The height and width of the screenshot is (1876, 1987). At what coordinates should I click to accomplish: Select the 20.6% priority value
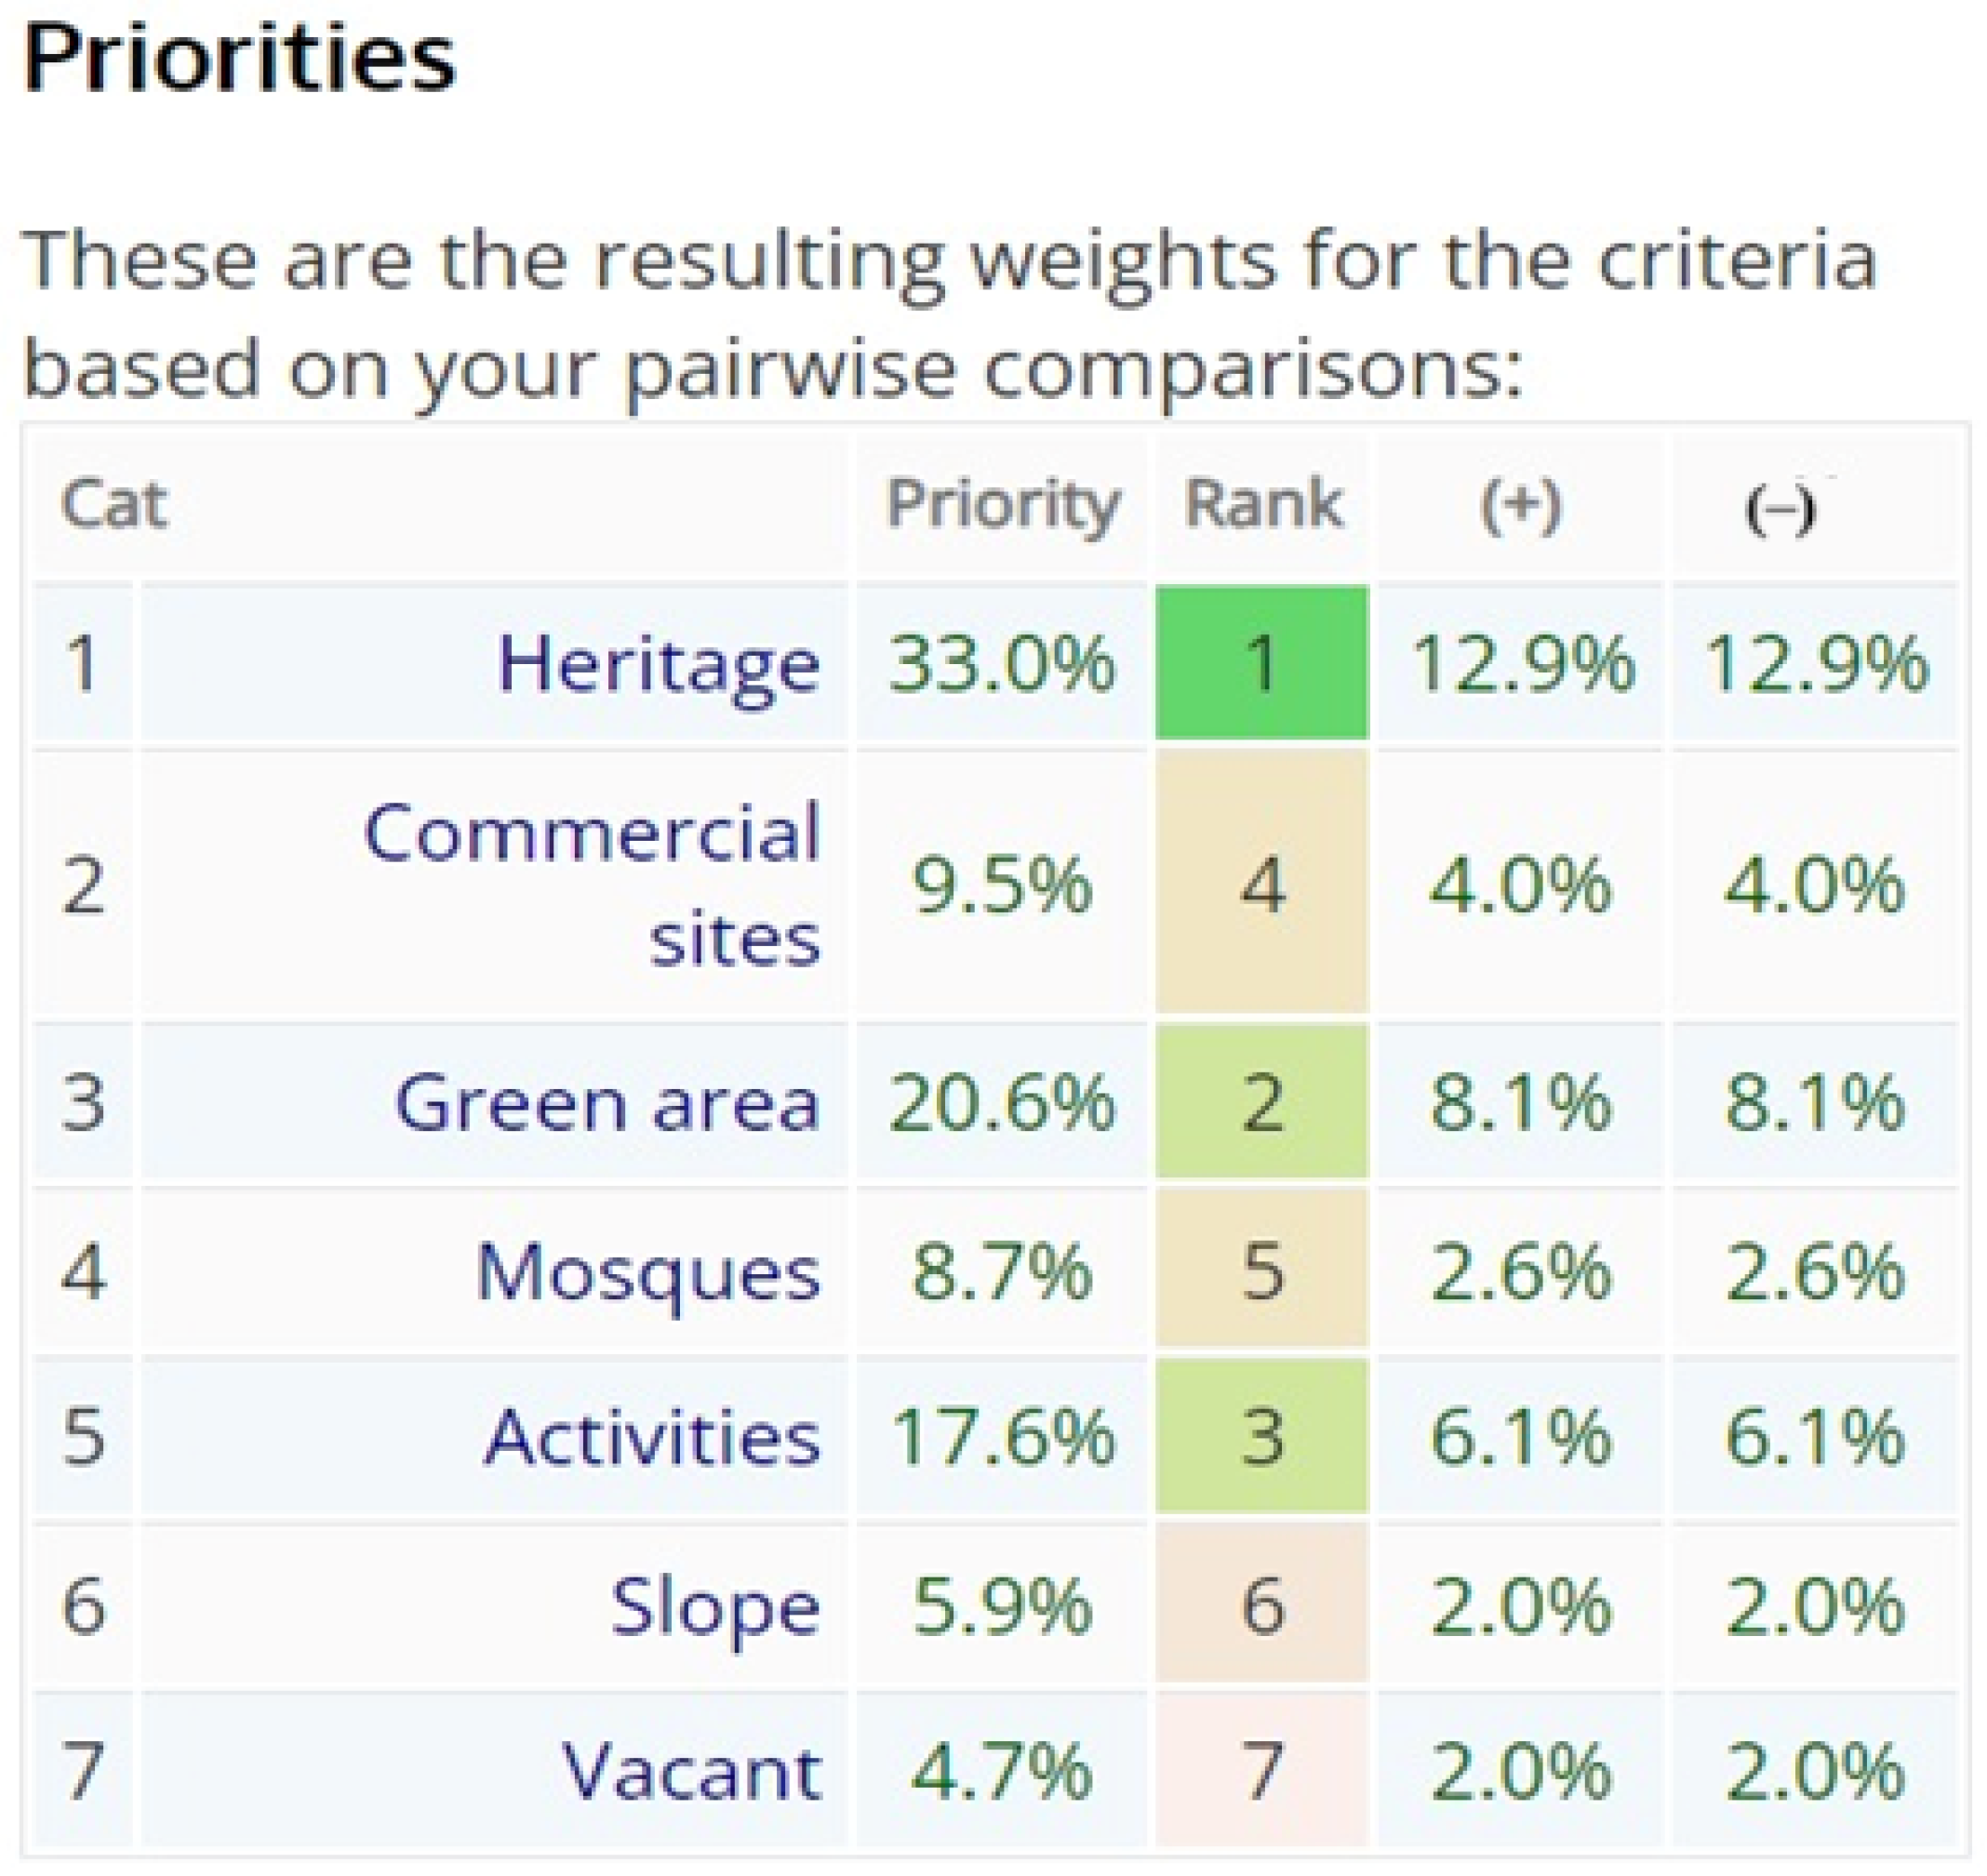tap(1001, 1104)
